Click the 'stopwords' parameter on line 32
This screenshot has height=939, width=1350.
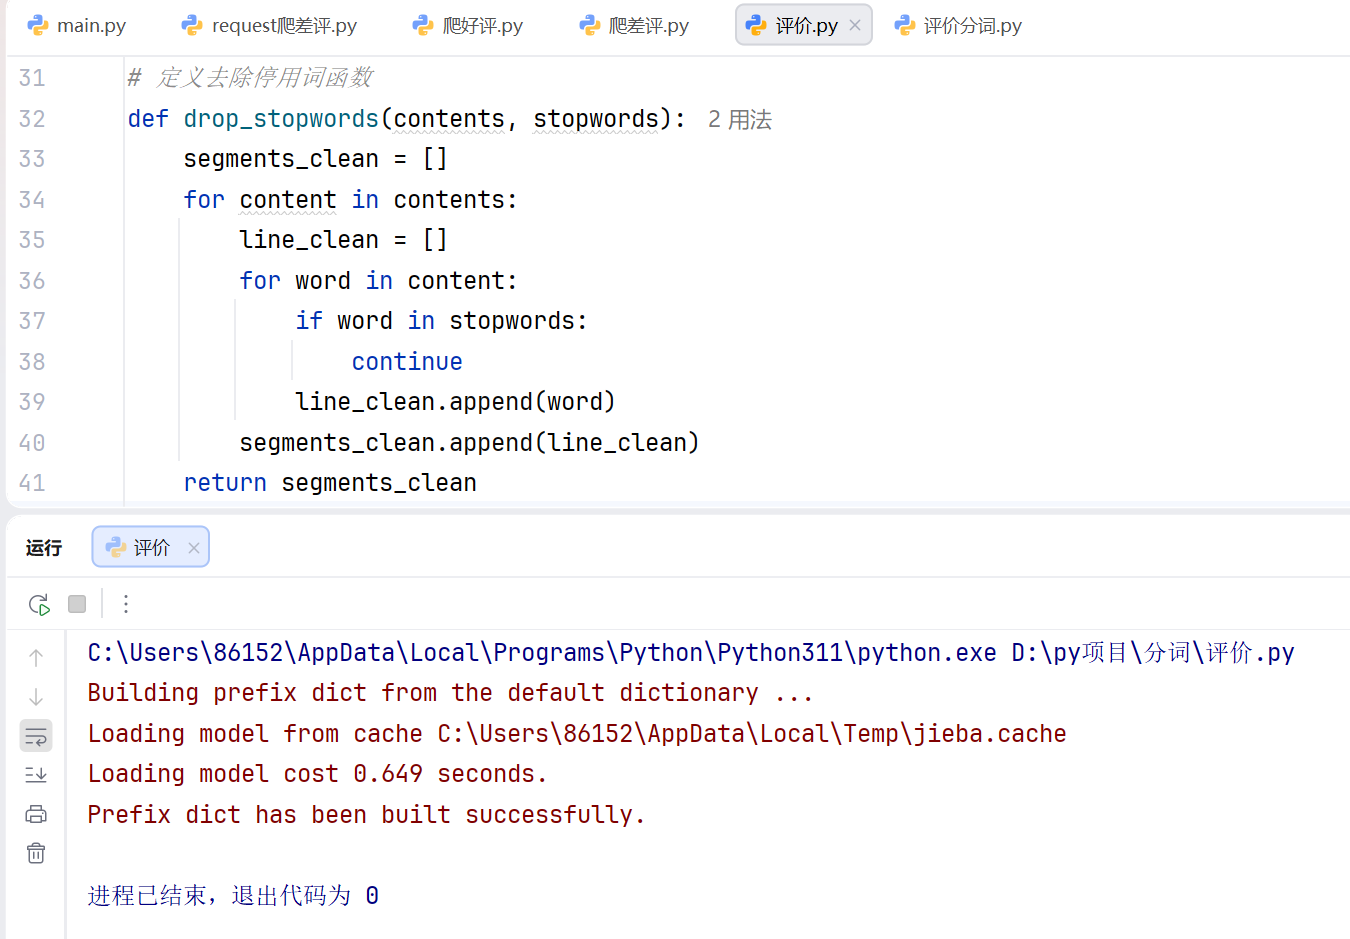tap(596, 119)
